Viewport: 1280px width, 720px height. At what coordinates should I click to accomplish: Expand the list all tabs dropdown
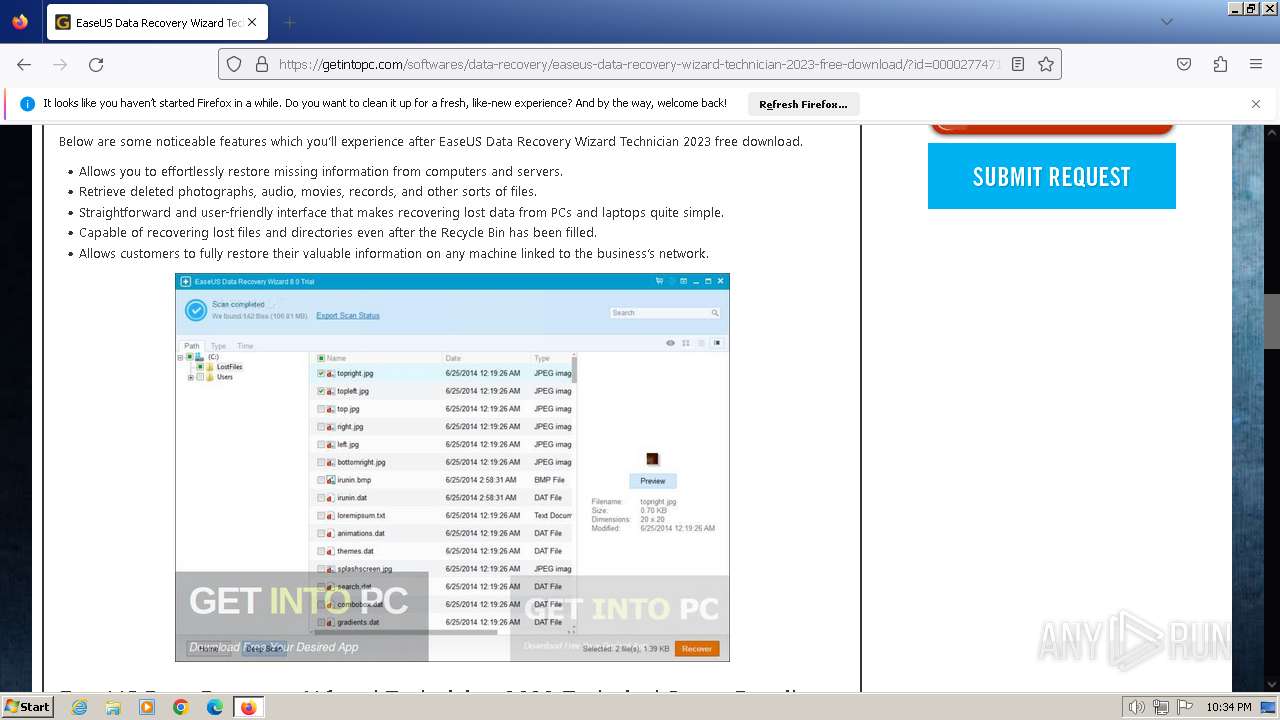[1166, 22]
